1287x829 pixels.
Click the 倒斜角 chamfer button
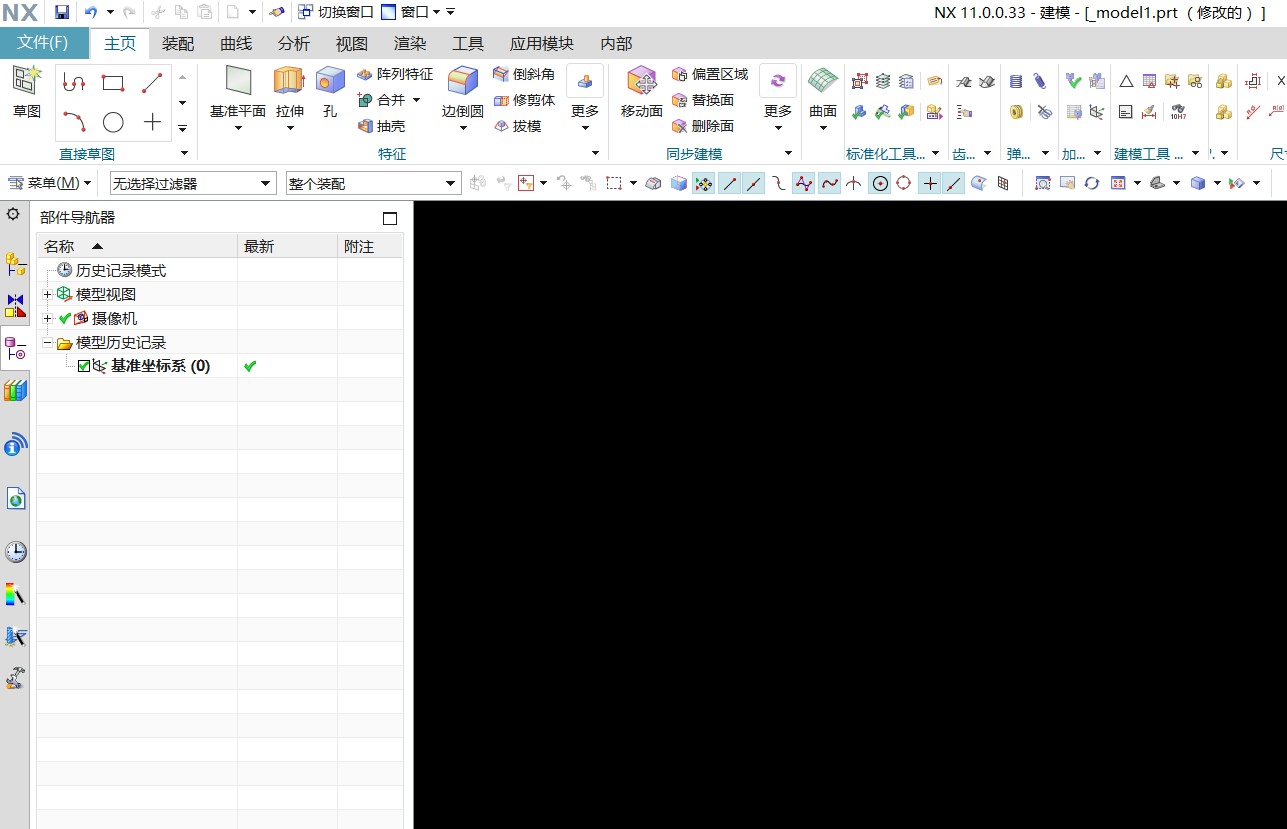(x=524, y=74)
